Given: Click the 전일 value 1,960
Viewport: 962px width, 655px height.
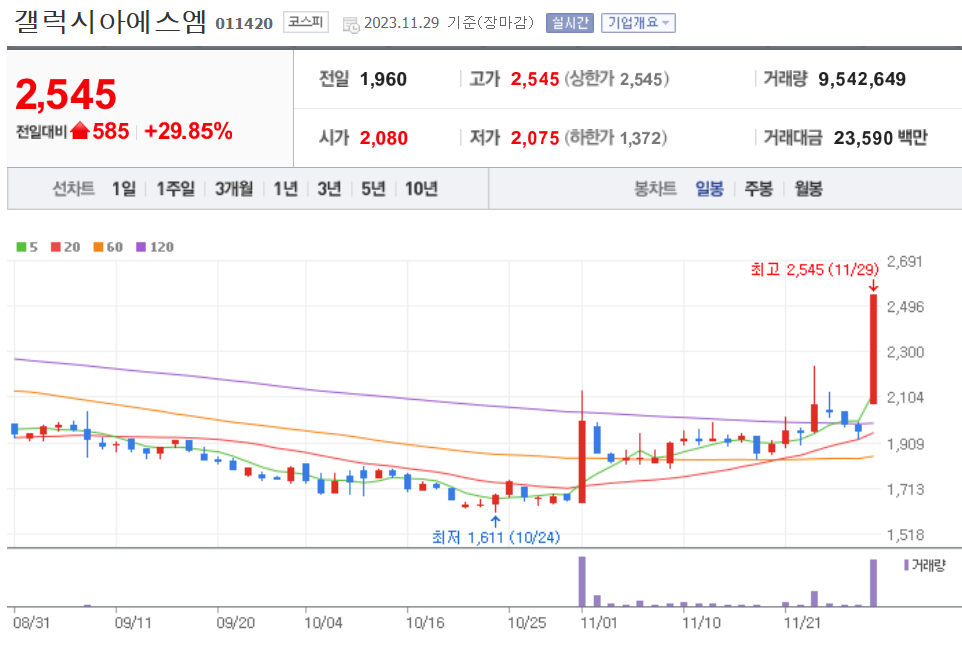Looking at the screenshot, I should pos(383,79).
